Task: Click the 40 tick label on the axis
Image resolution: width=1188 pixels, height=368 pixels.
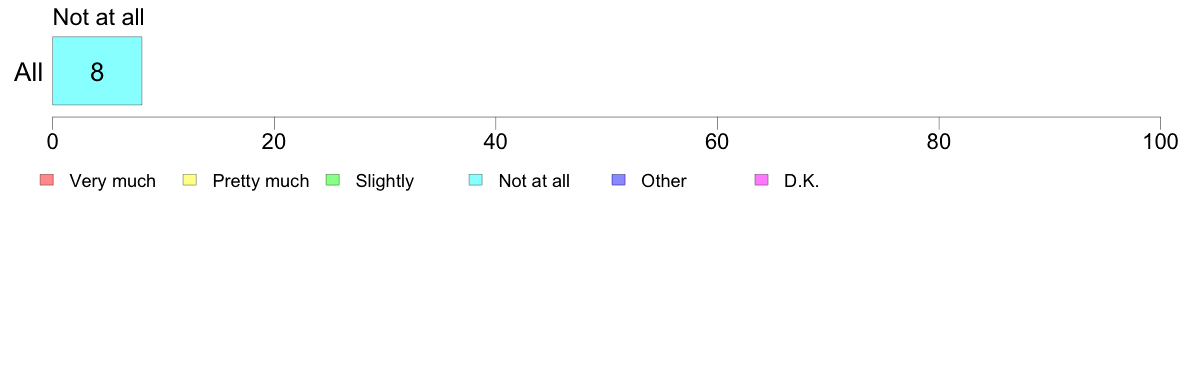Action: click(x=496, y=141)
